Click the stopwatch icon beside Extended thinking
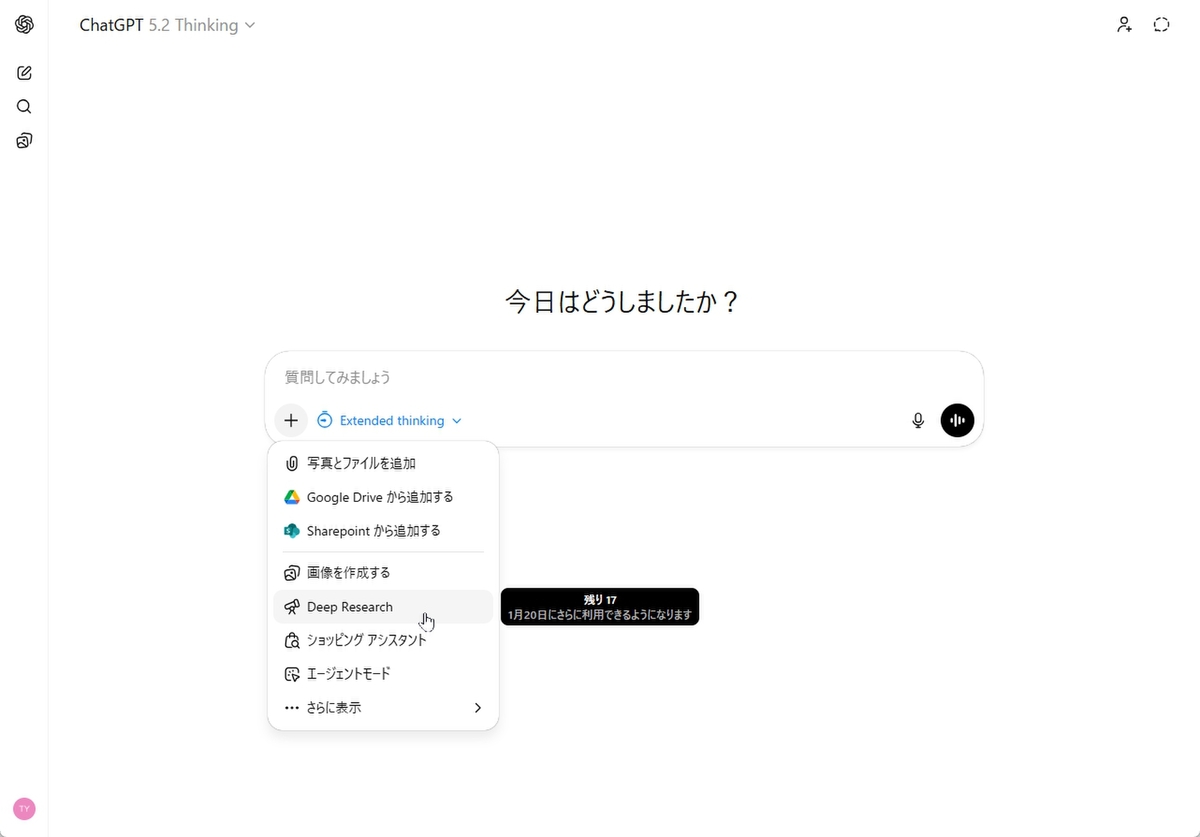This screenshot has width=1200, height=837. 324,421
